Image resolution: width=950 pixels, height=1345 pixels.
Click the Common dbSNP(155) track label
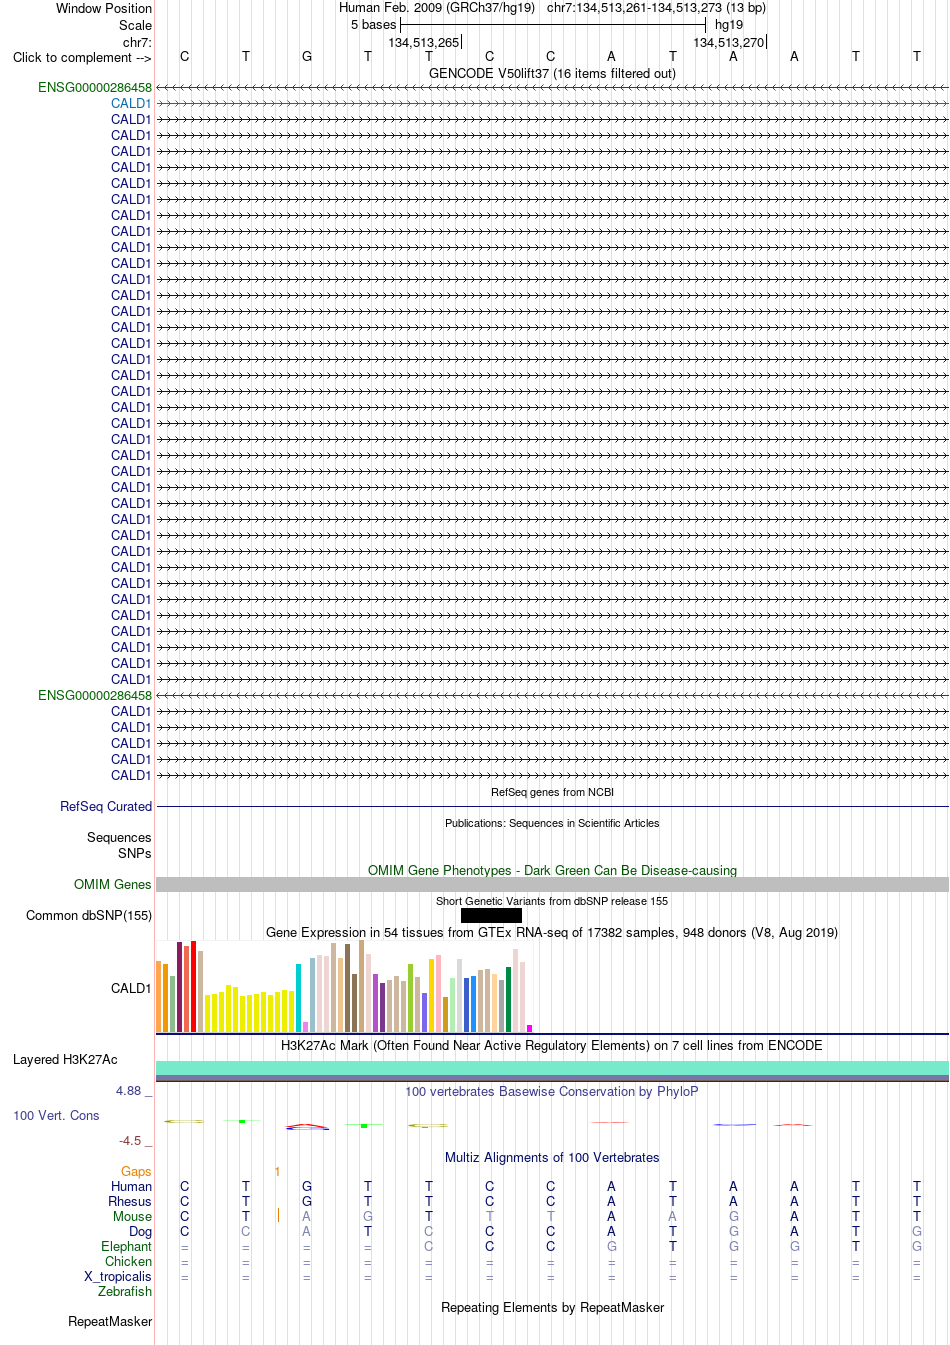pyautogui.click(x=89, y=915)
